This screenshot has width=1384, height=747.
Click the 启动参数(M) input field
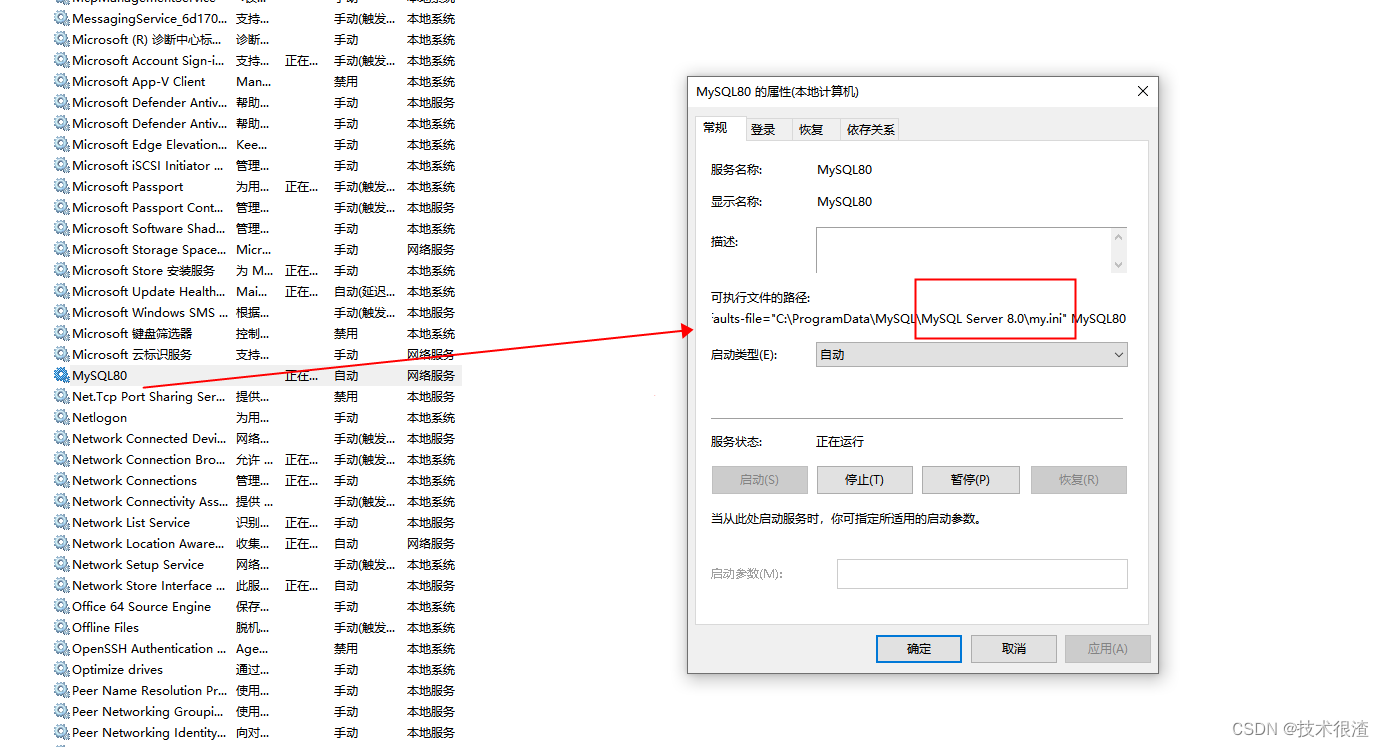coord(982,574)
